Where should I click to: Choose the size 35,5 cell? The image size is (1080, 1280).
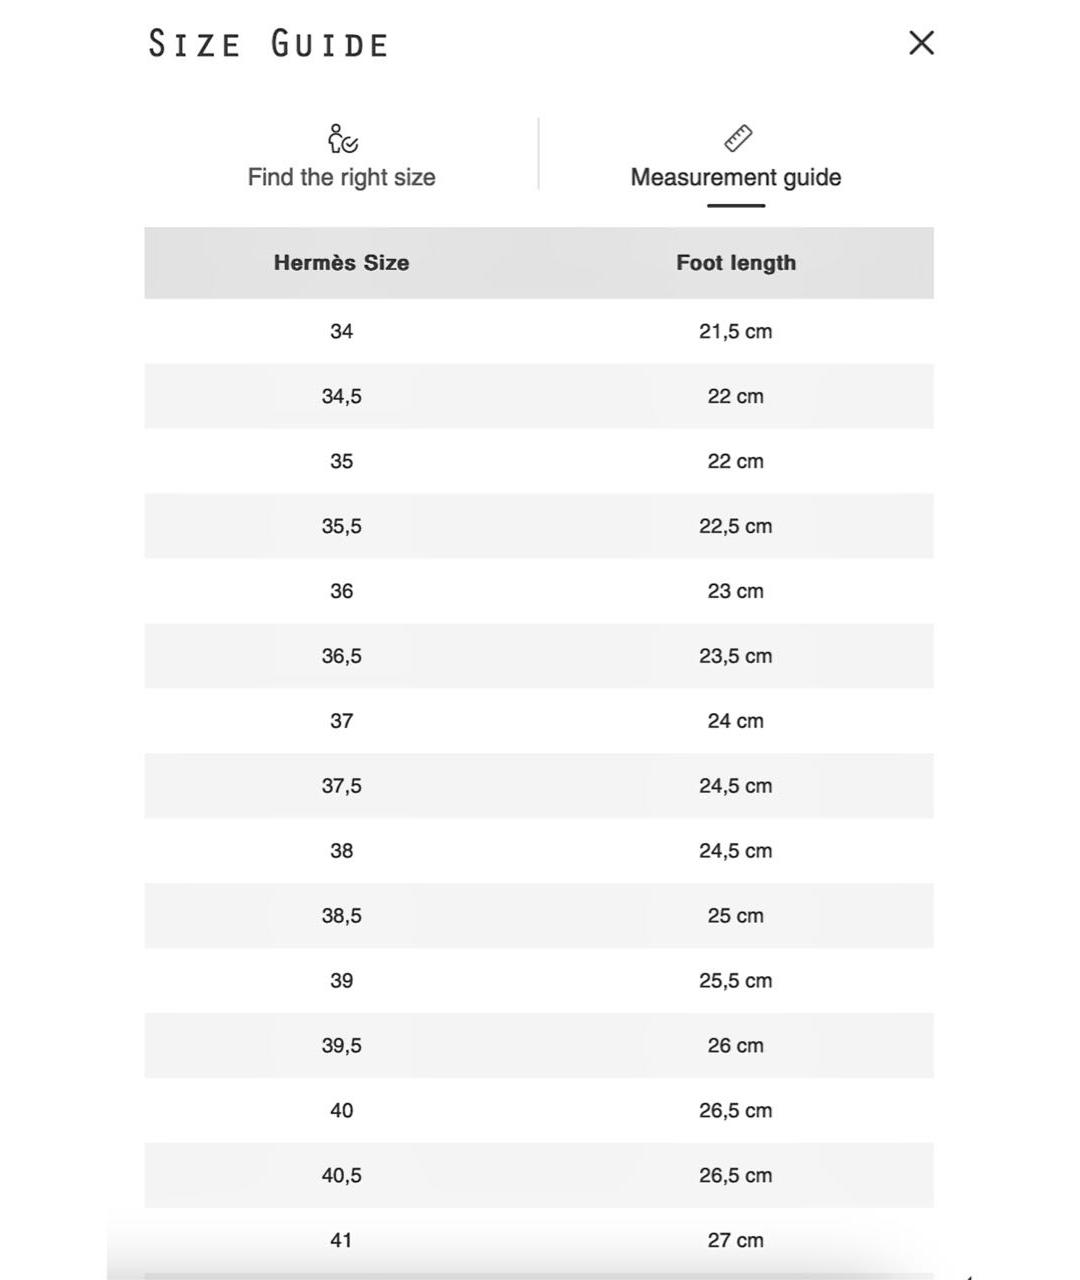click(x=341, y=526)
